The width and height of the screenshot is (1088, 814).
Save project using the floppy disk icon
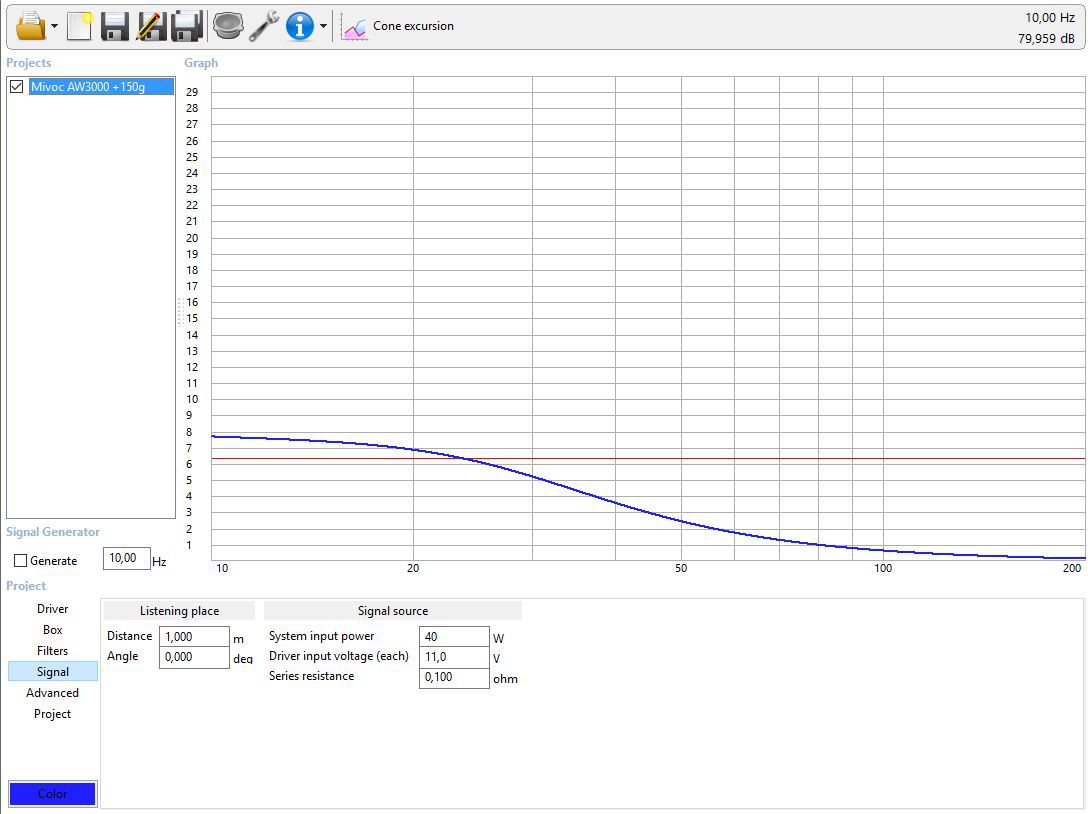pyautogui.click(x=114, y=26)
